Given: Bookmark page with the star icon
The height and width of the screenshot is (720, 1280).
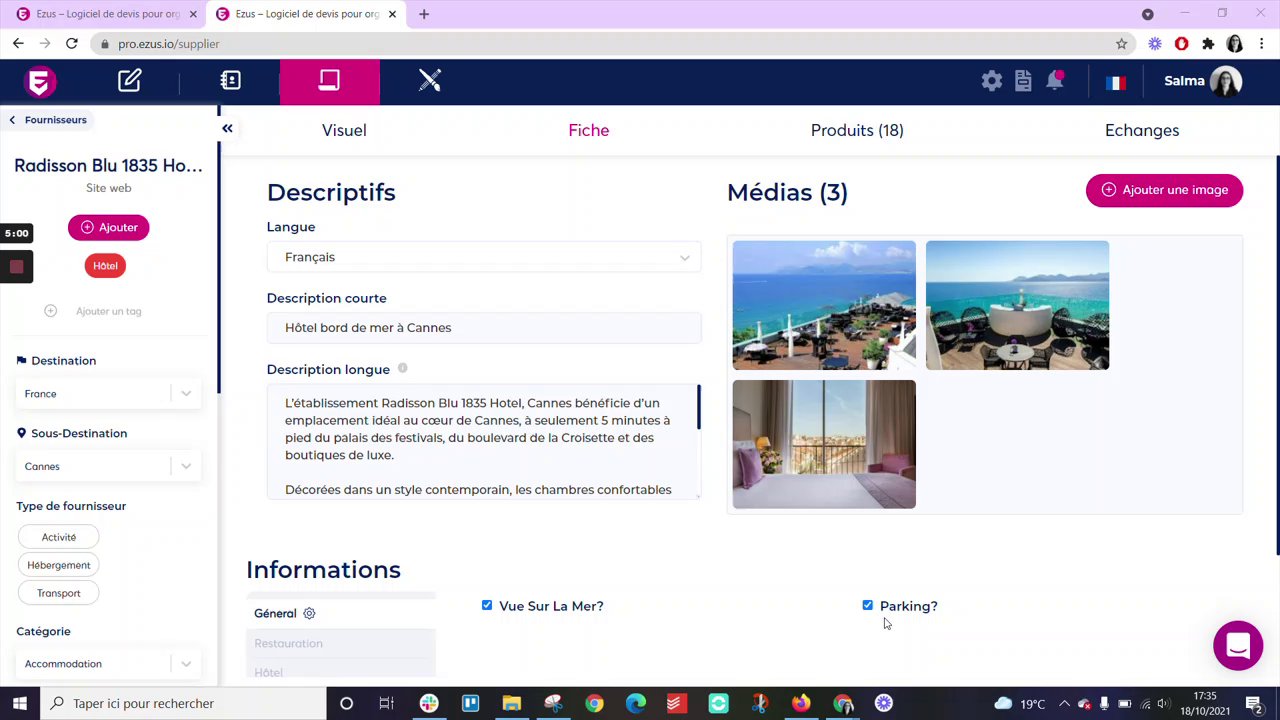Looking at the screenshot, I should [1121, 44].
